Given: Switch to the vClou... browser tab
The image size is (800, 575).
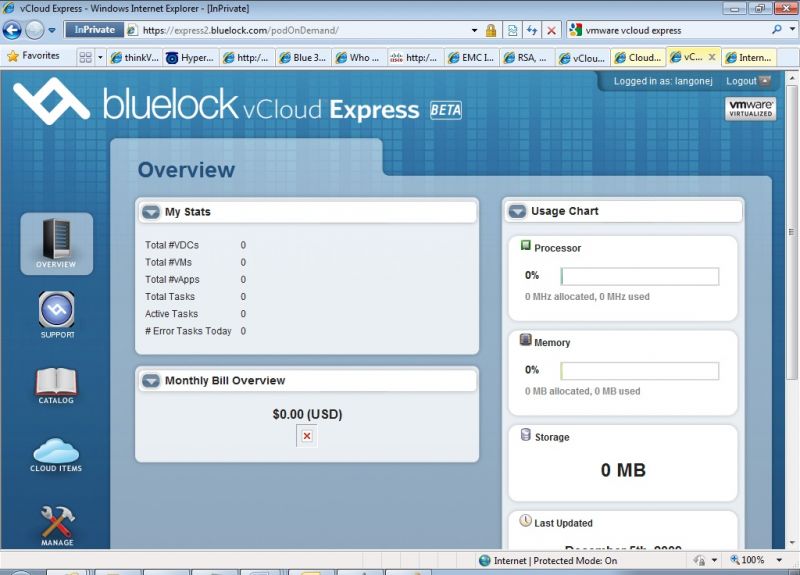Looking at the screenshot, I should tap(582, 58).
